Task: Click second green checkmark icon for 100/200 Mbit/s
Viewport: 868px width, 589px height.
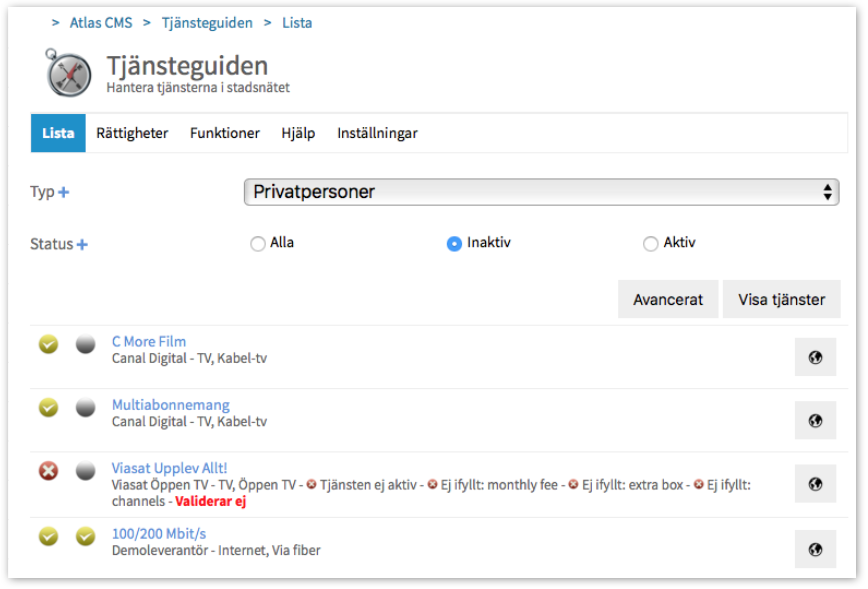Action: [86, 536]
